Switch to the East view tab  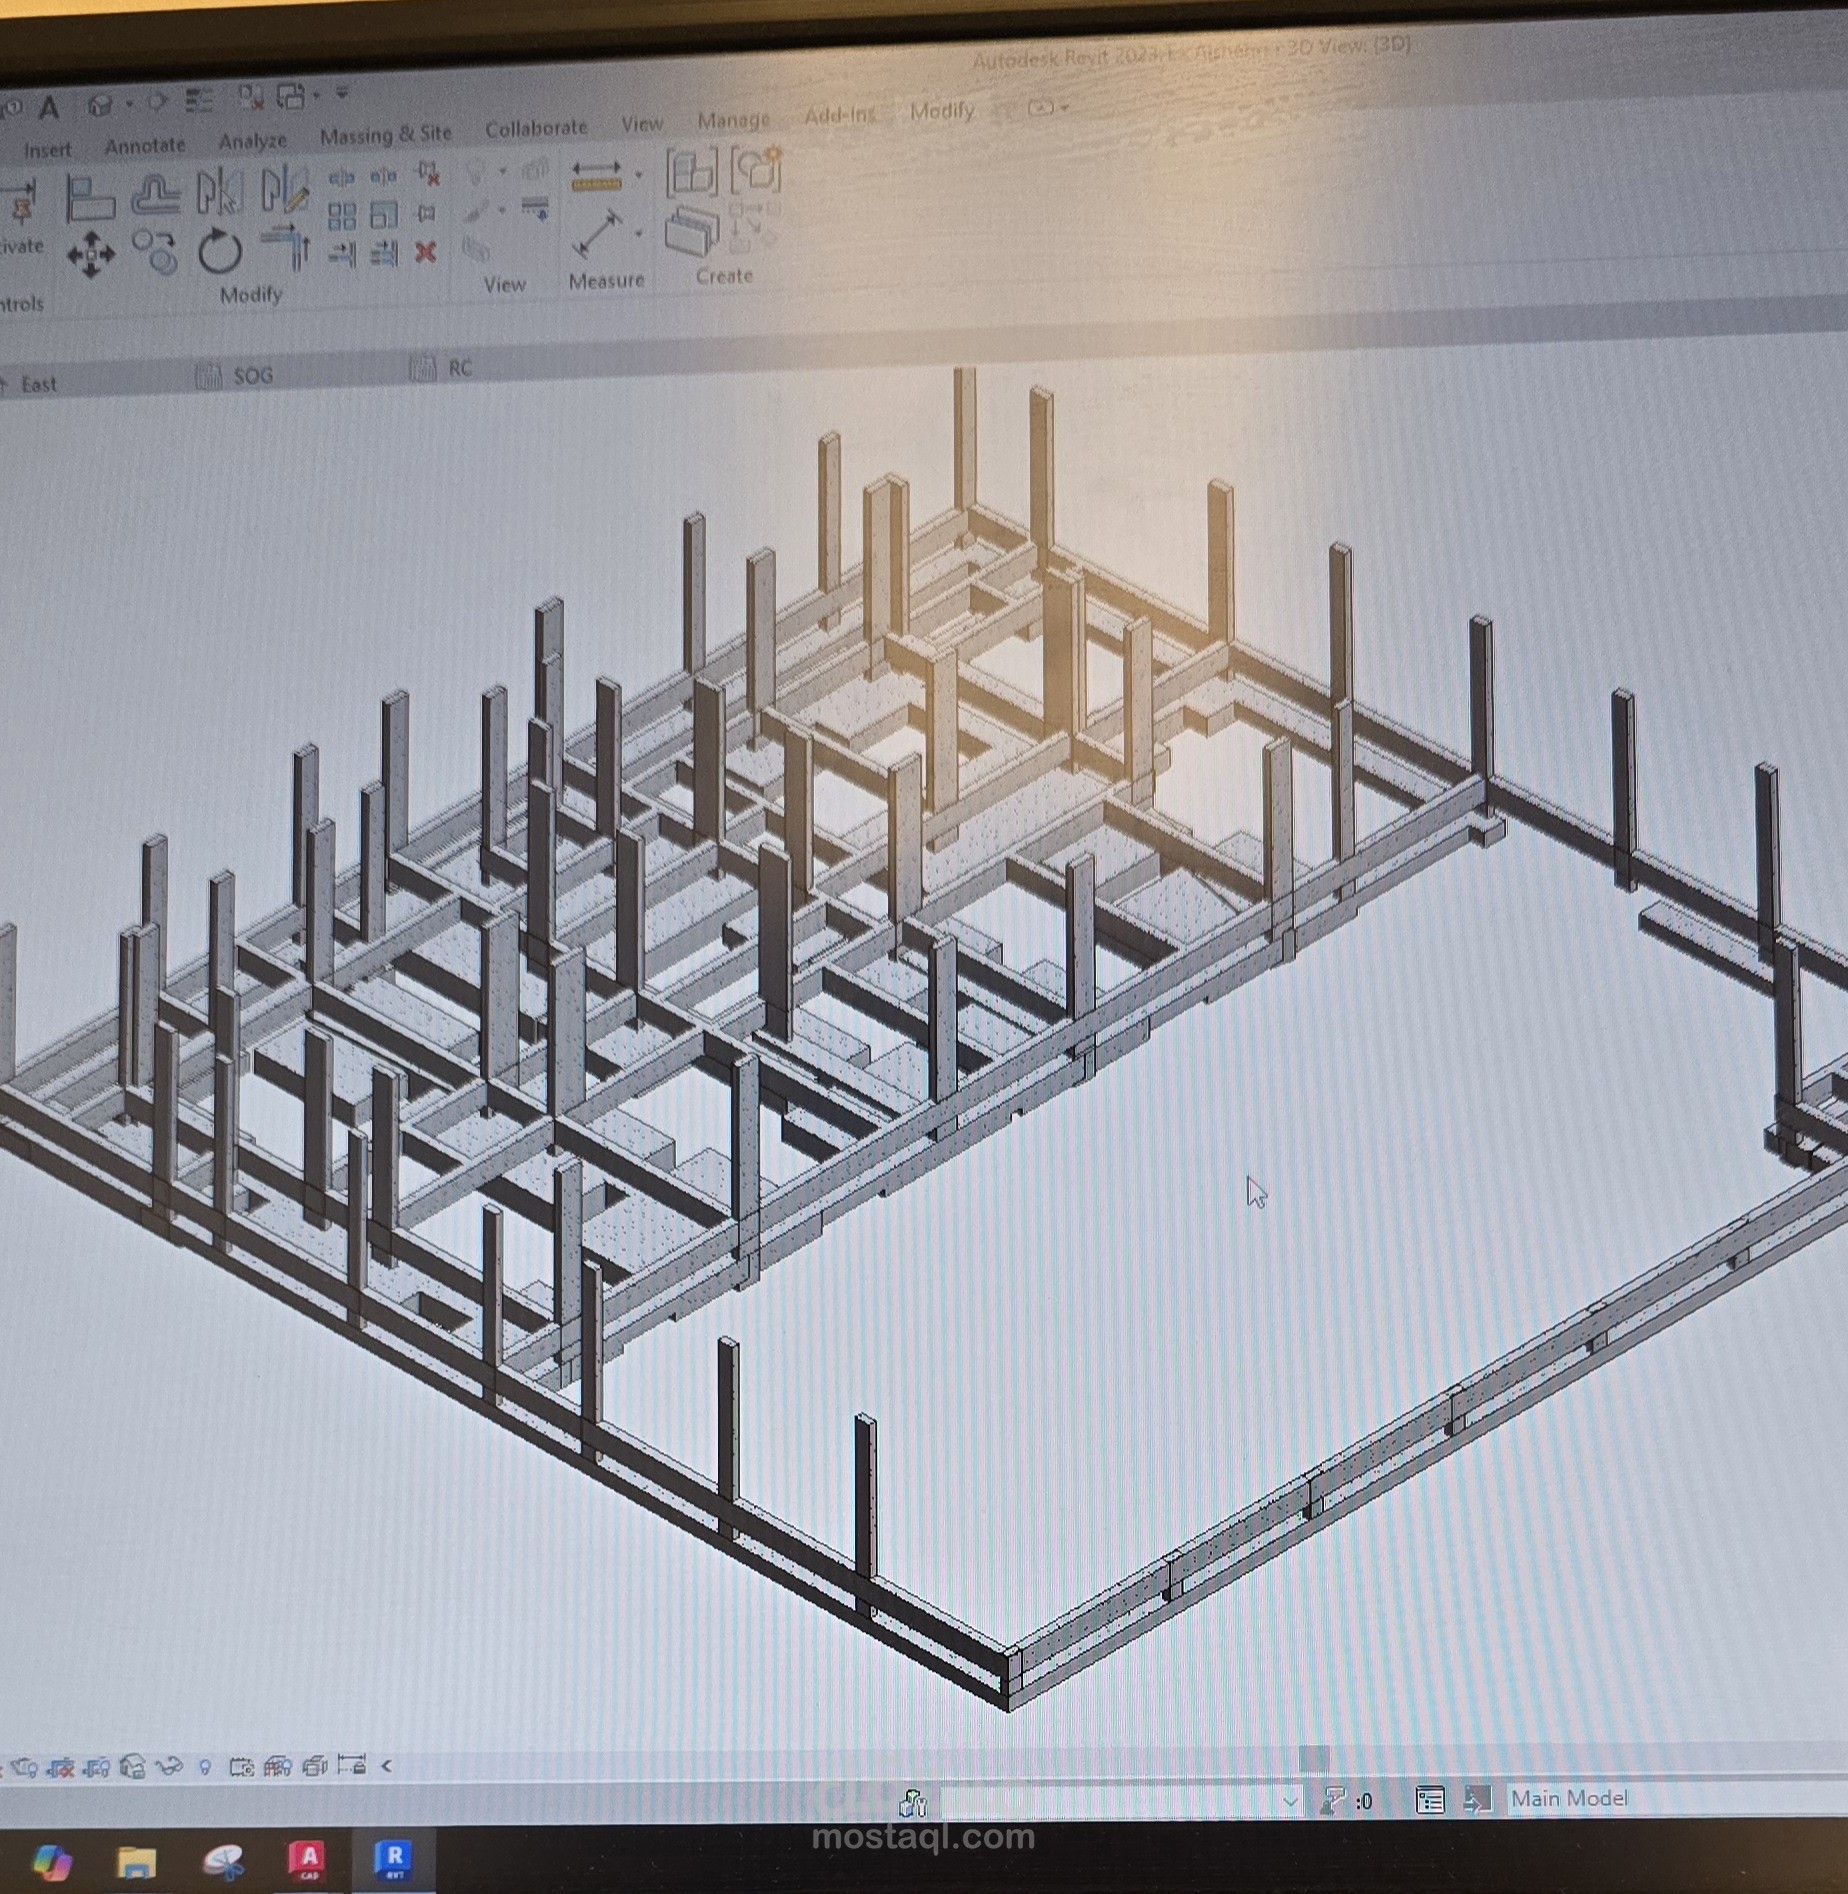(38, 384)
